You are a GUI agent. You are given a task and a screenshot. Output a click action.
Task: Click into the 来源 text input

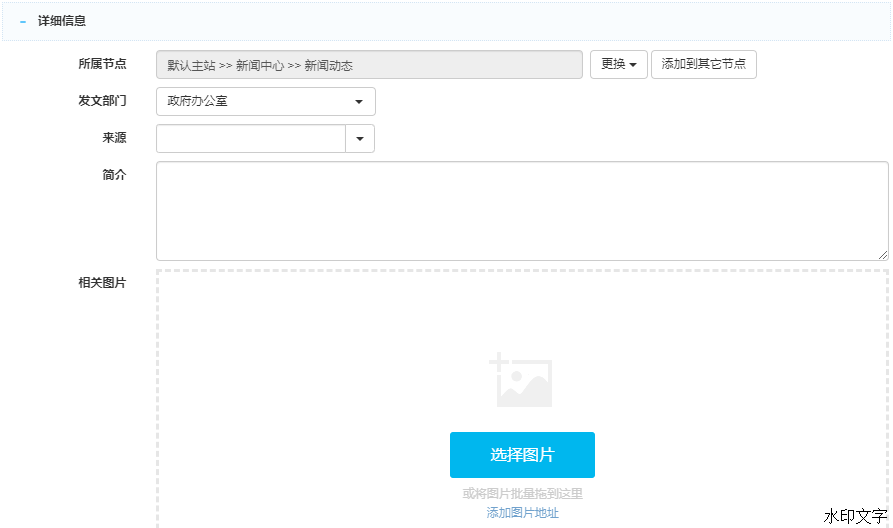[x=251, y=138]
